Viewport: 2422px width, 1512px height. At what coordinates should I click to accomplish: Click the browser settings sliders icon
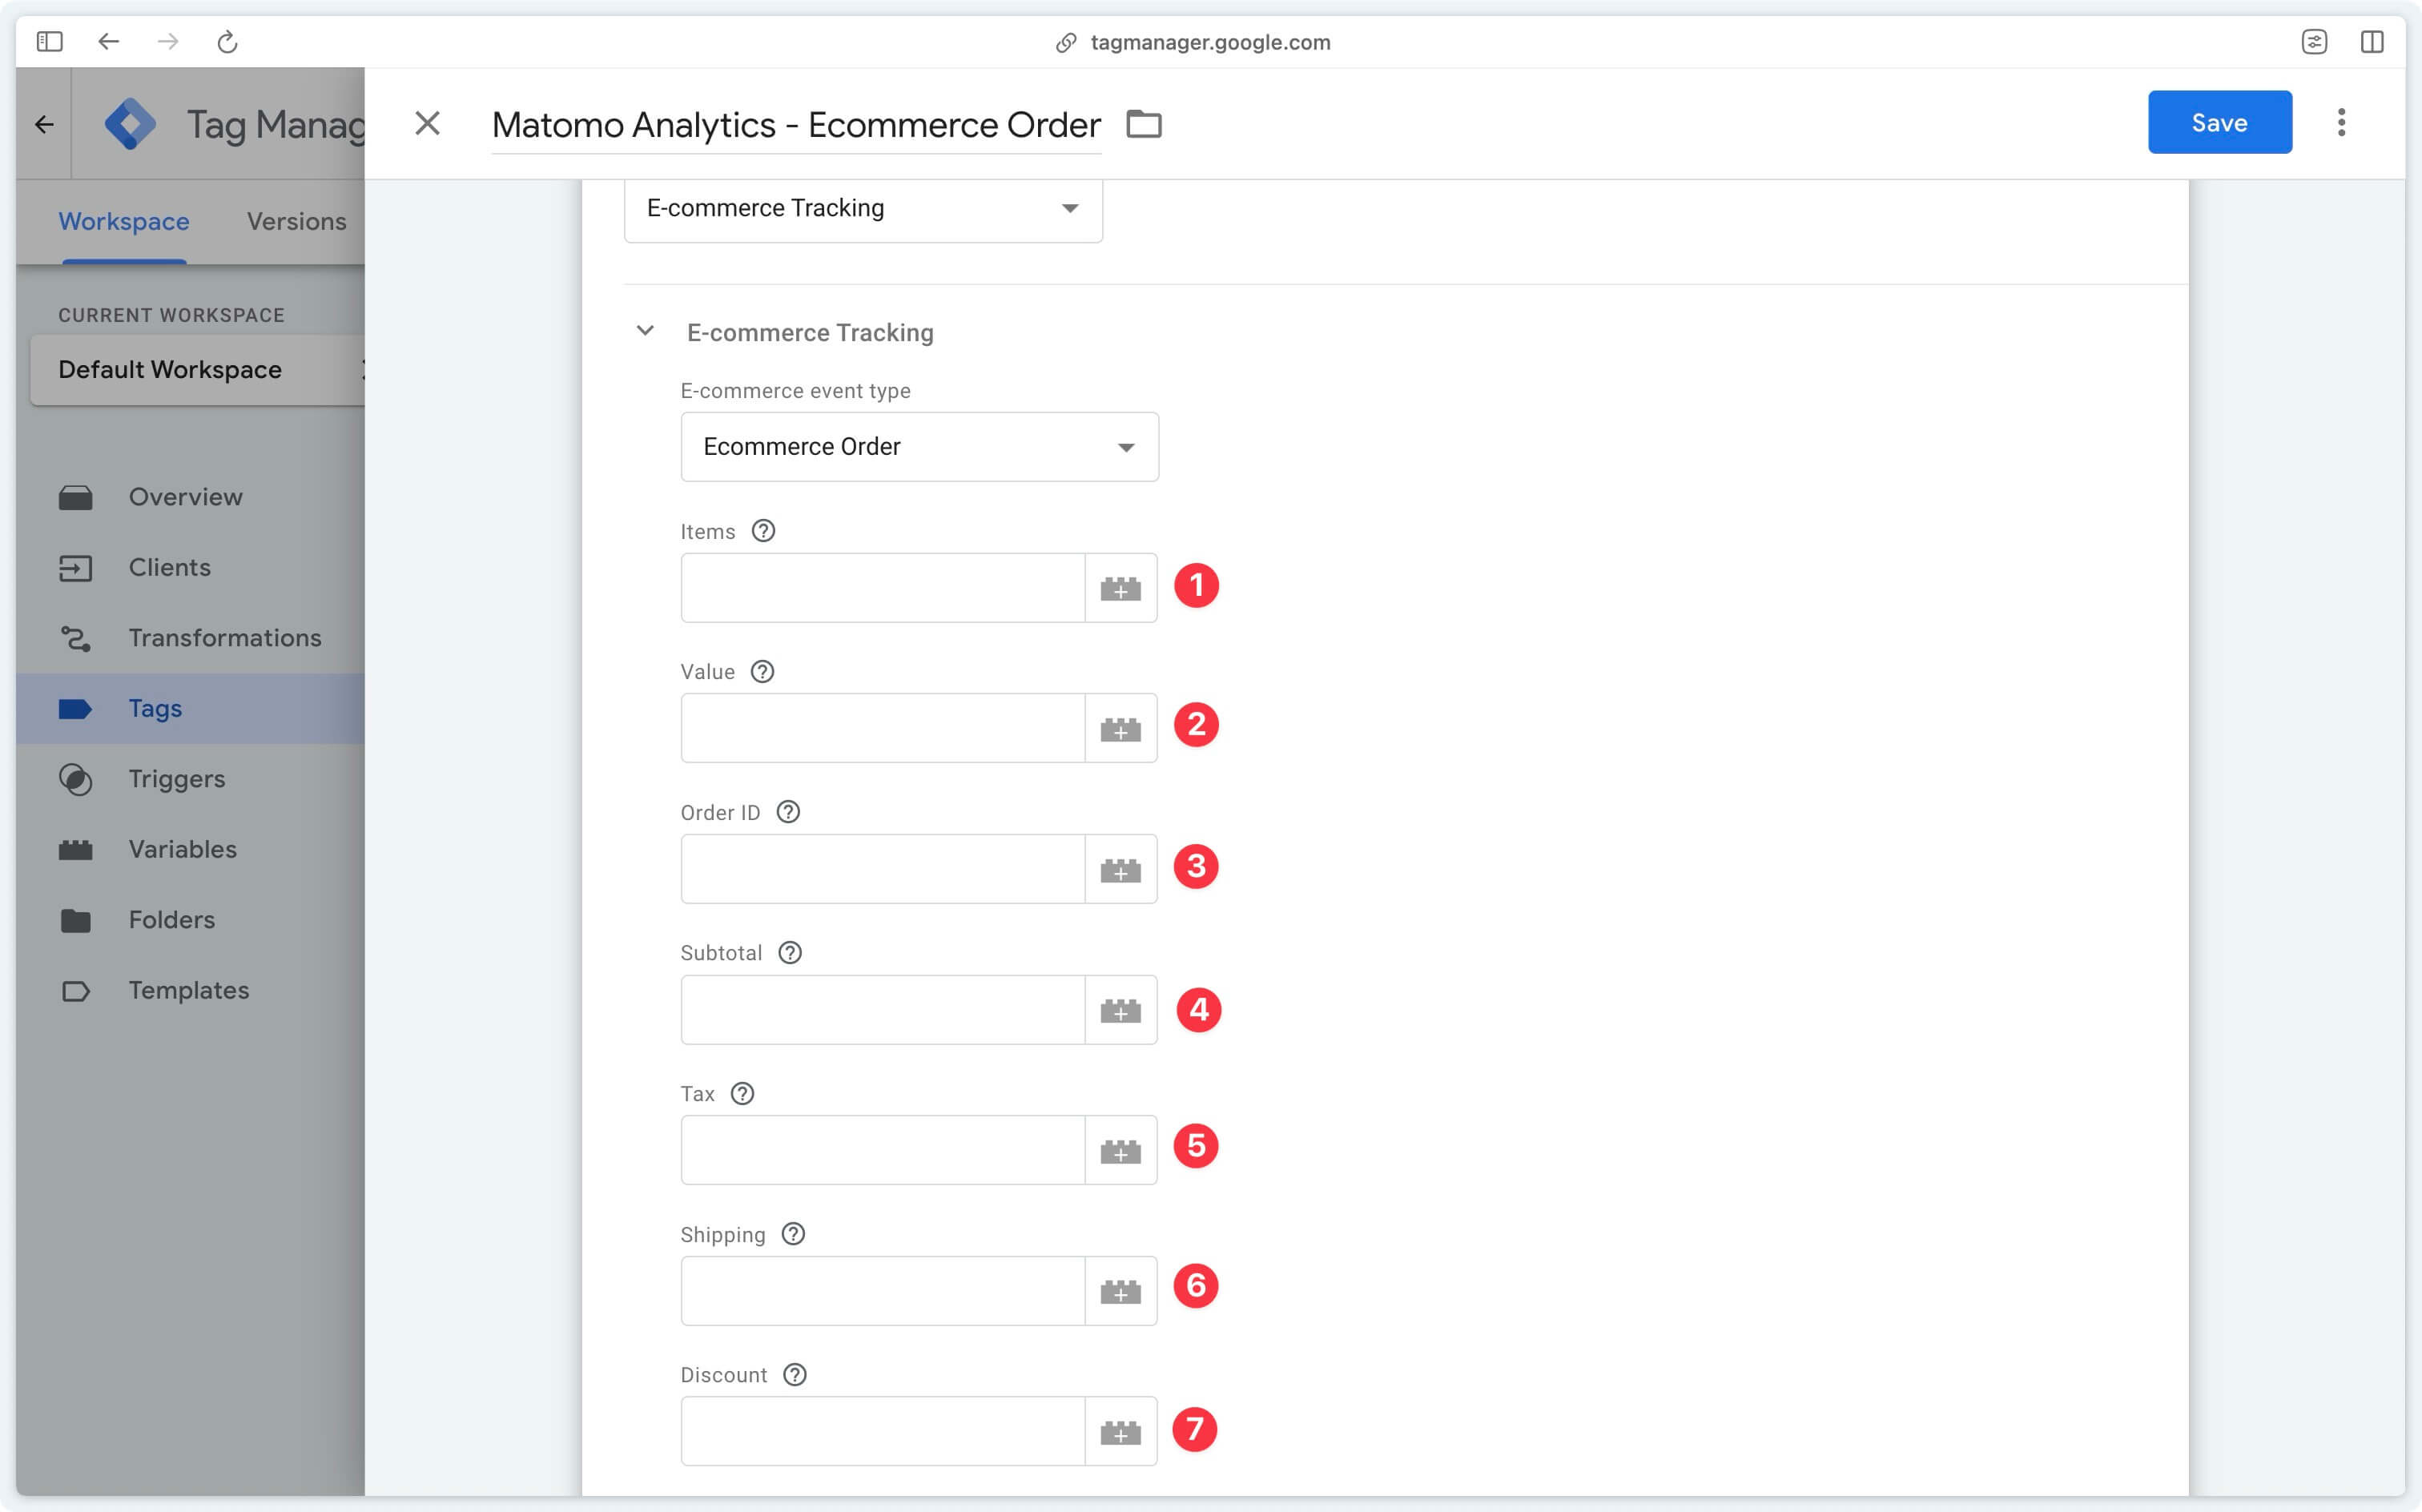pos(2314,42)
